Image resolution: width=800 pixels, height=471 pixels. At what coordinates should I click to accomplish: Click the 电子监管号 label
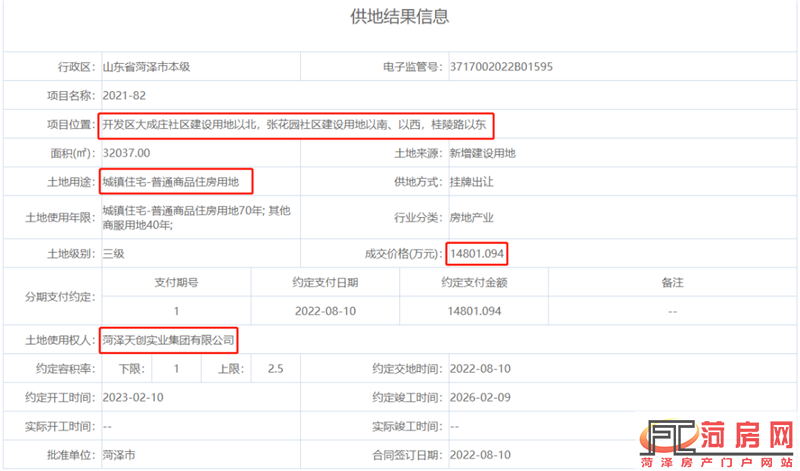(x=413, y=67)
